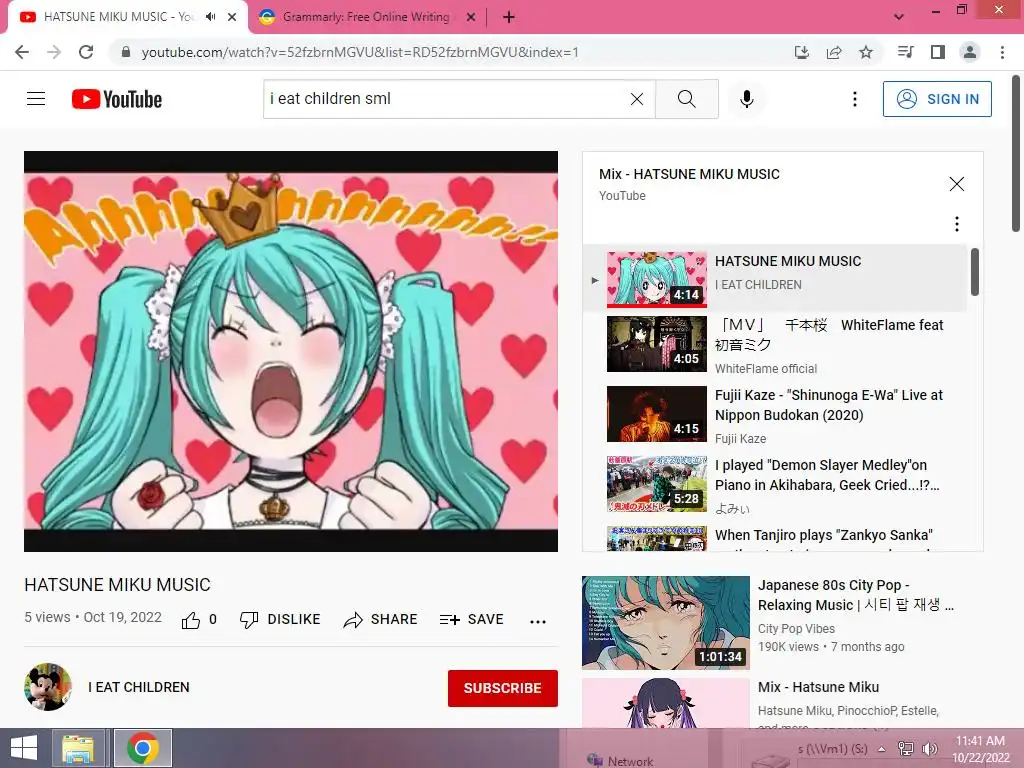Open the Mix playlist options menu
This screenshot has width=1024, height=768.
[957, 224]
